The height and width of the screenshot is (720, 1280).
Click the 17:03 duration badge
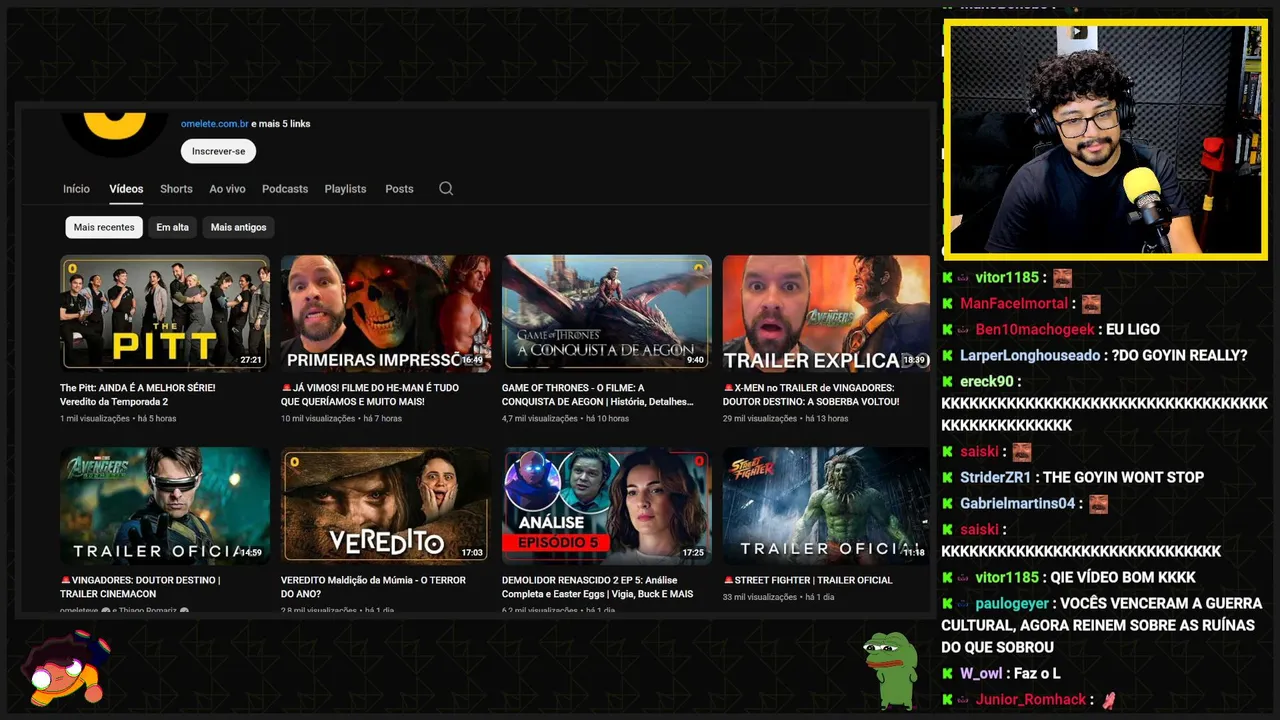[472, 552]
